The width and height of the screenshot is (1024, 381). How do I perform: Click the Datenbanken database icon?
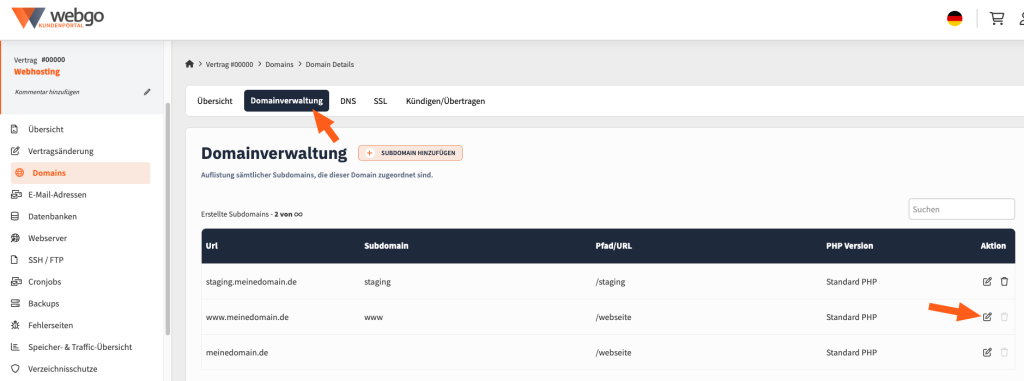(15, 216)
